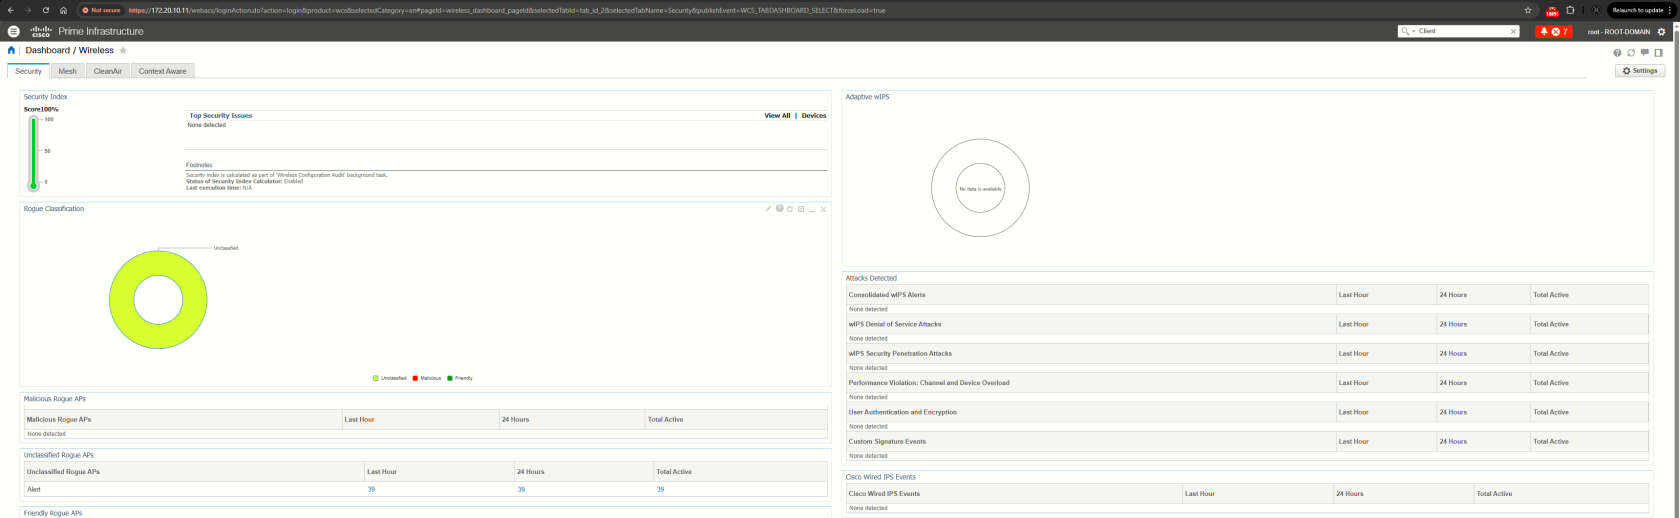Click the Malicious Rogue APs column header
The image size is (1680, 518).
pyautogui.click(x=59, y=419)
